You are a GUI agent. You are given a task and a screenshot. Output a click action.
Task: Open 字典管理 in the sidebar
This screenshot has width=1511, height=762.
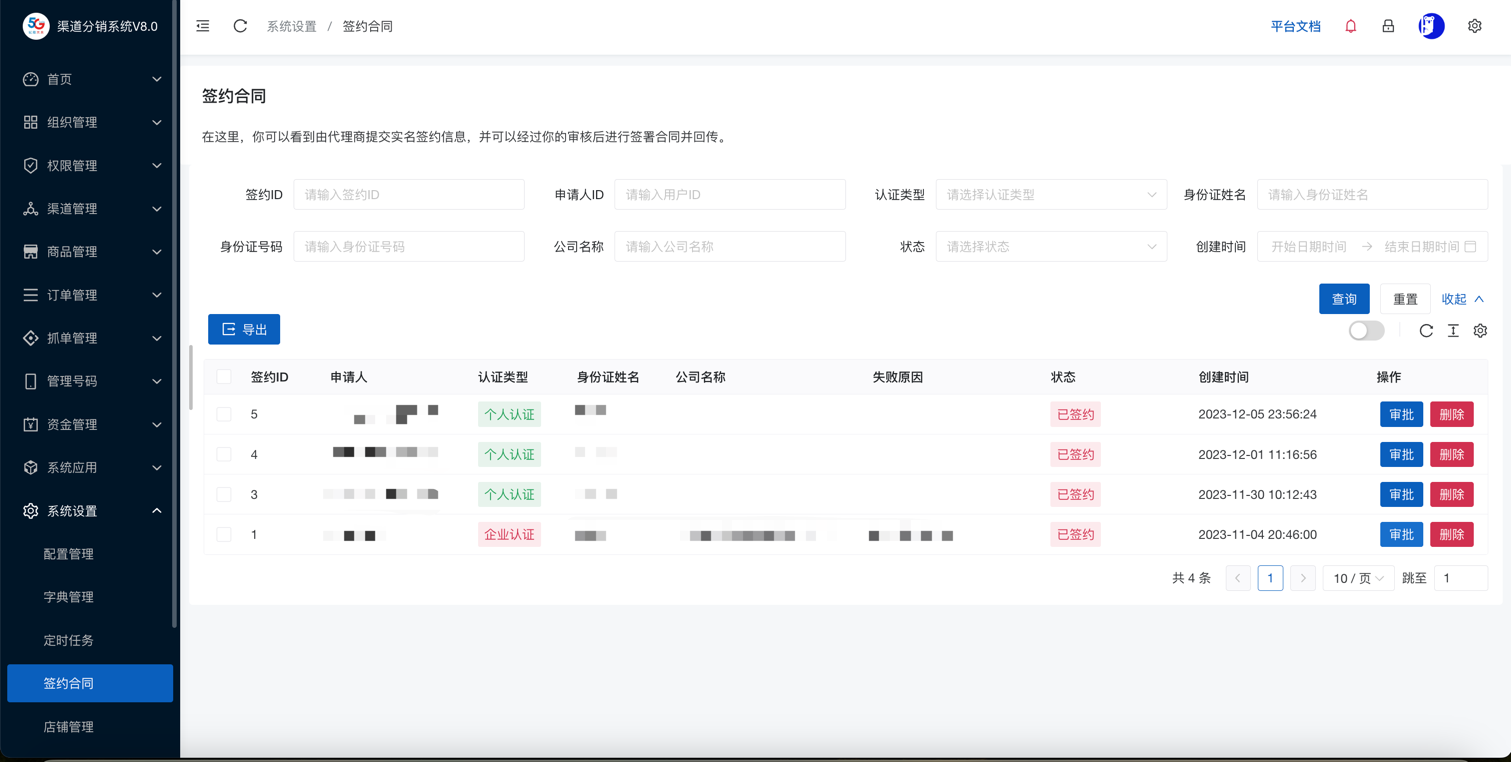tap(69, 597)
